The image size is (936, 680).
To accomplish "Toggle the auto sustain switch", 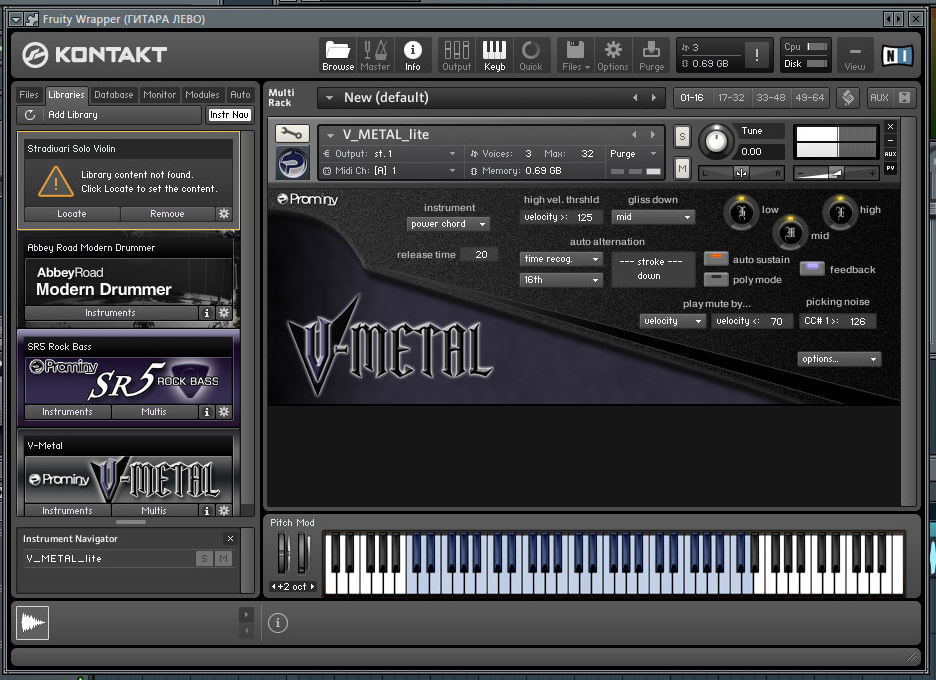I will click(716, 259).
